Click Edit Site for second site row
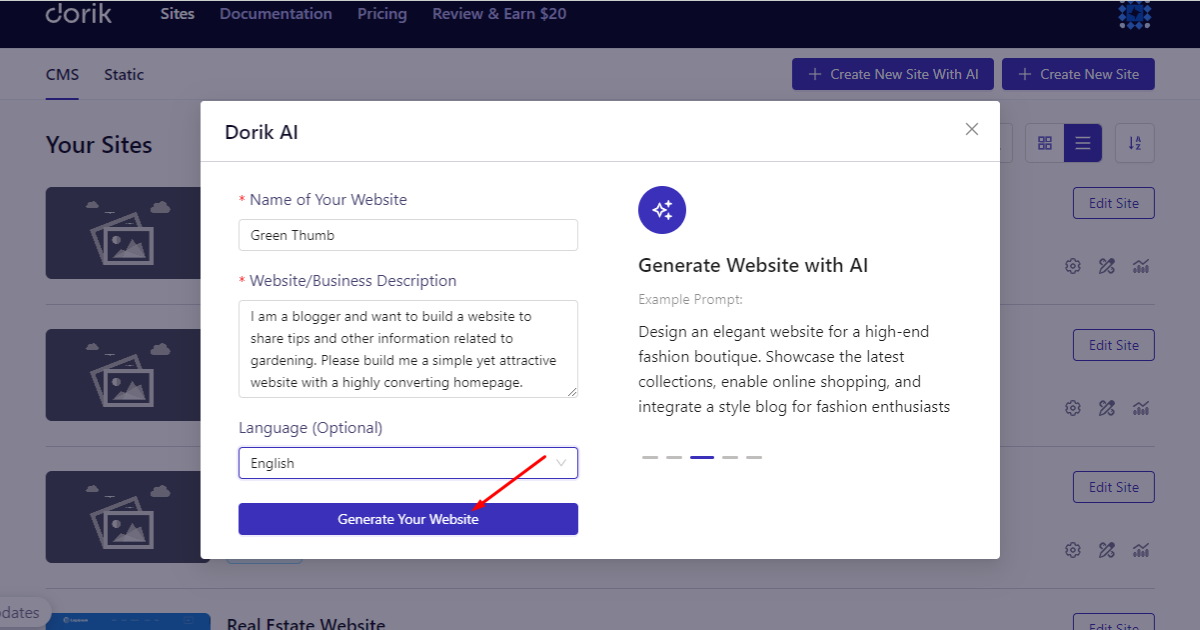Image resolution: width=1200 pixels, height=630 pixels. tap(1114, 345)
